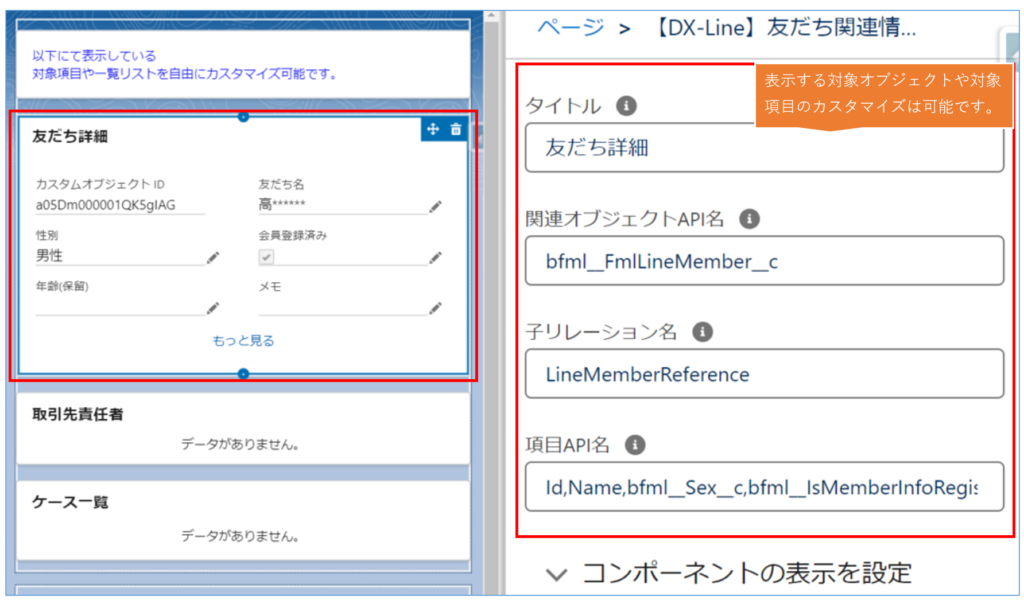Click the pencil icon beside 年齢(保留)
Viewport: 1024px width, 604px height.
(212, 308)
